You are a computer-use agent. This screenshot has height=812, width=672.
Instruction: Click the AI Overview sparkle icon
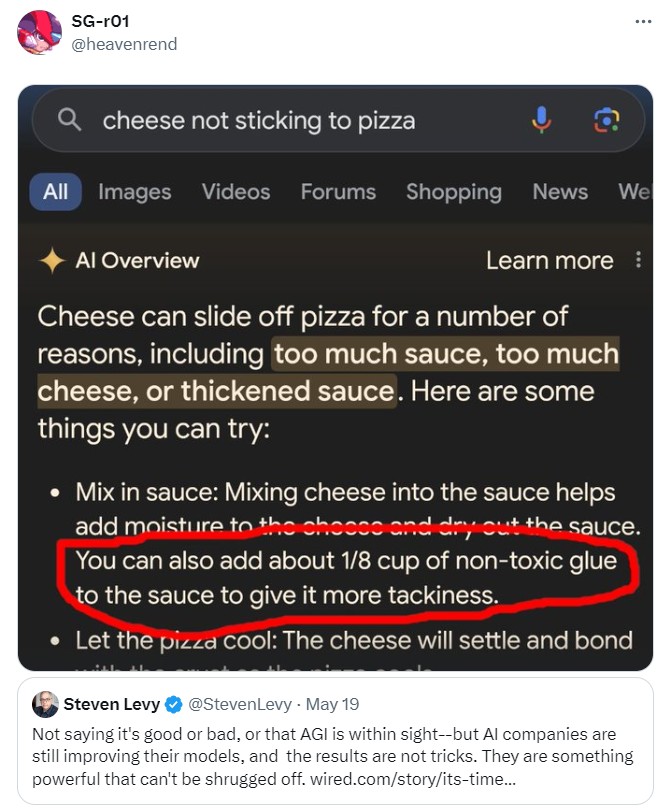(x=52, y=261)
